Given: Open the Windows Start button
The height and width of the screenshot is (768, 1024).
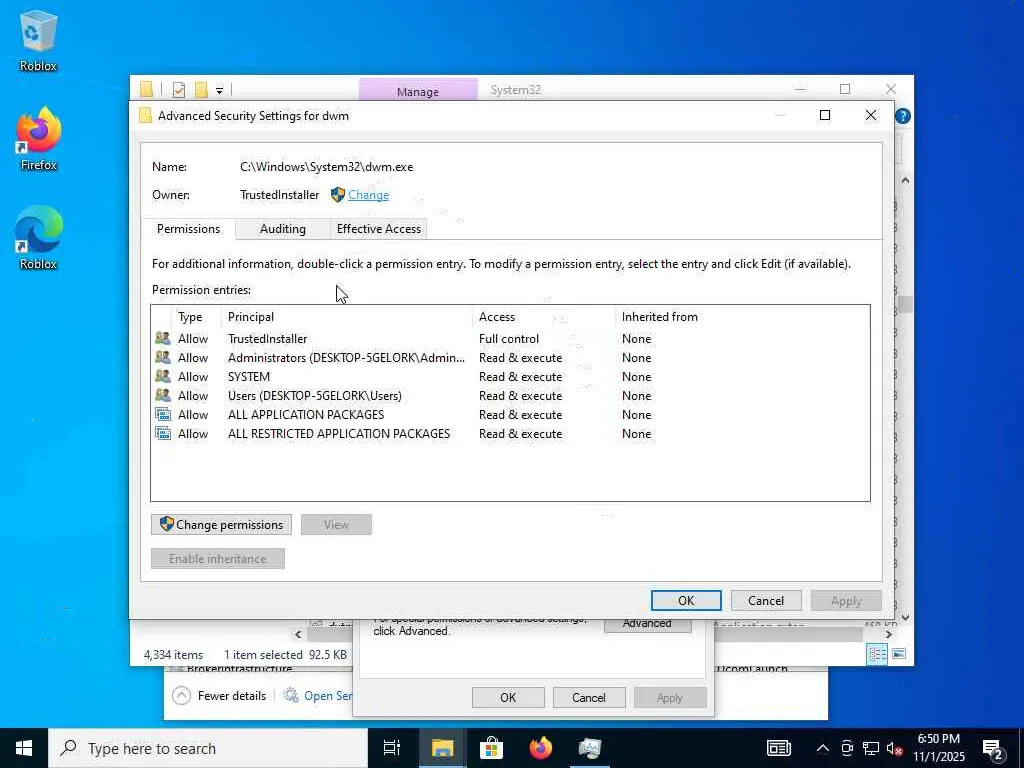Looking at the screenshot, I should 24,748.
